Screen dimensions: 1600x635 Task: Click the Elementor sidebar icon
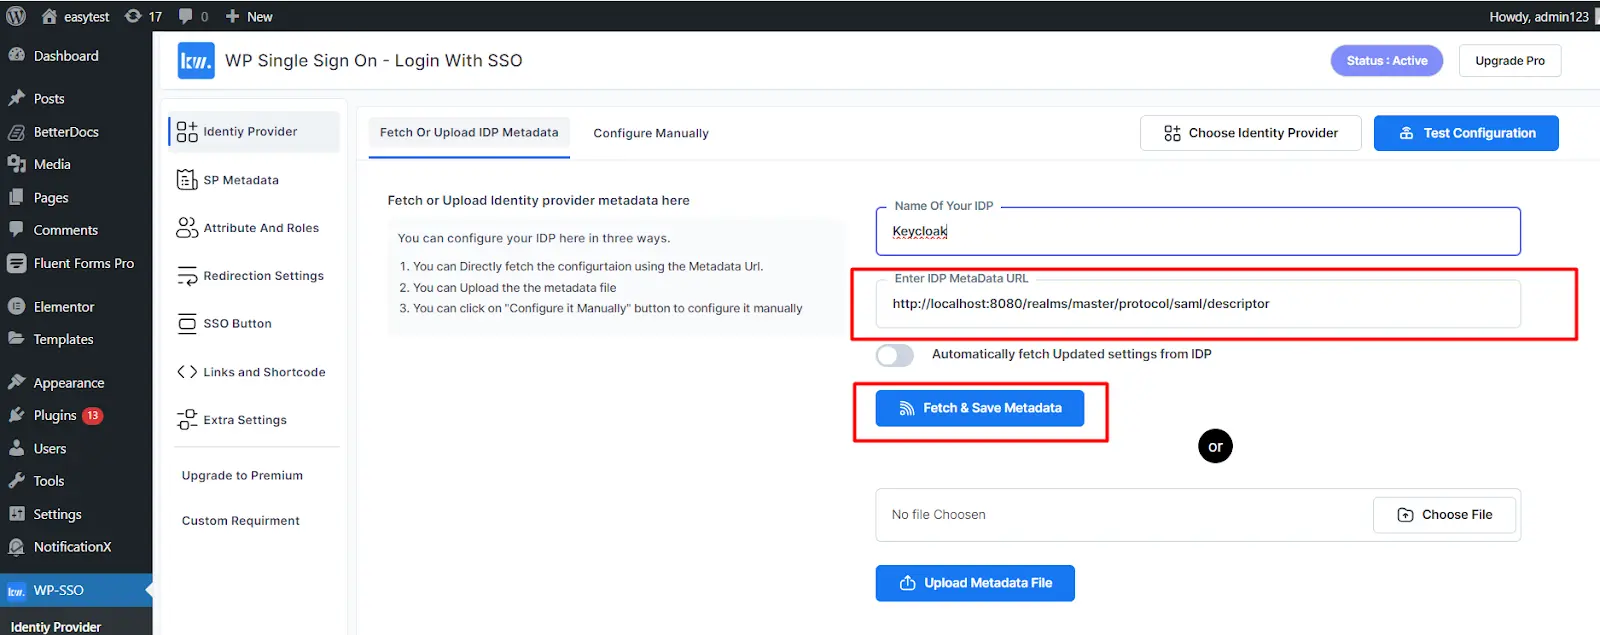point(16,306)
